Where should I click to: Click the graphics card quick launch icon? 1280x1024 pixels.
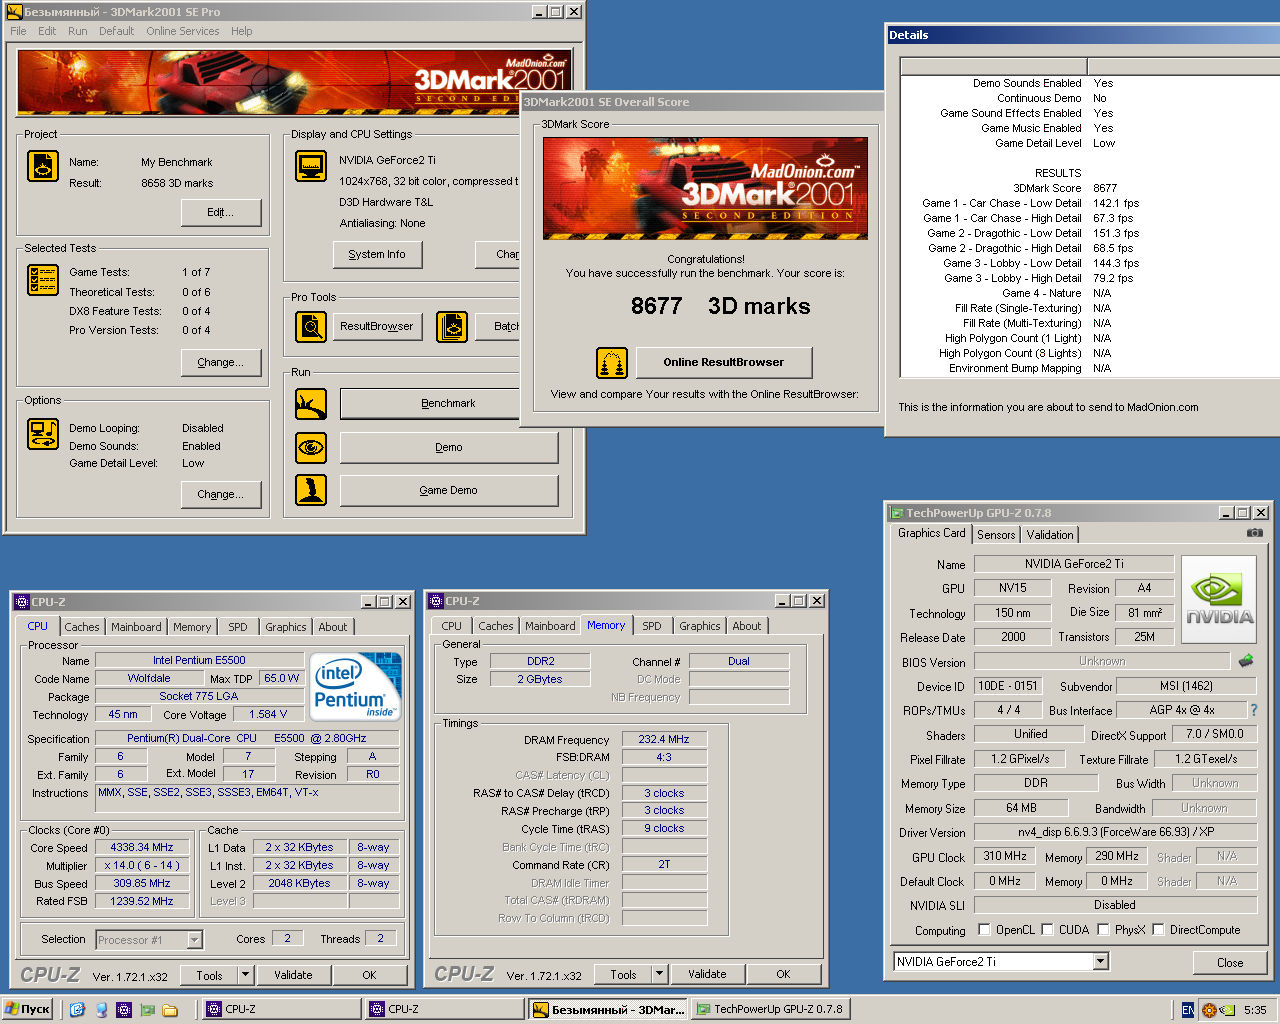pyautogui.click(x=147, y=1010)
